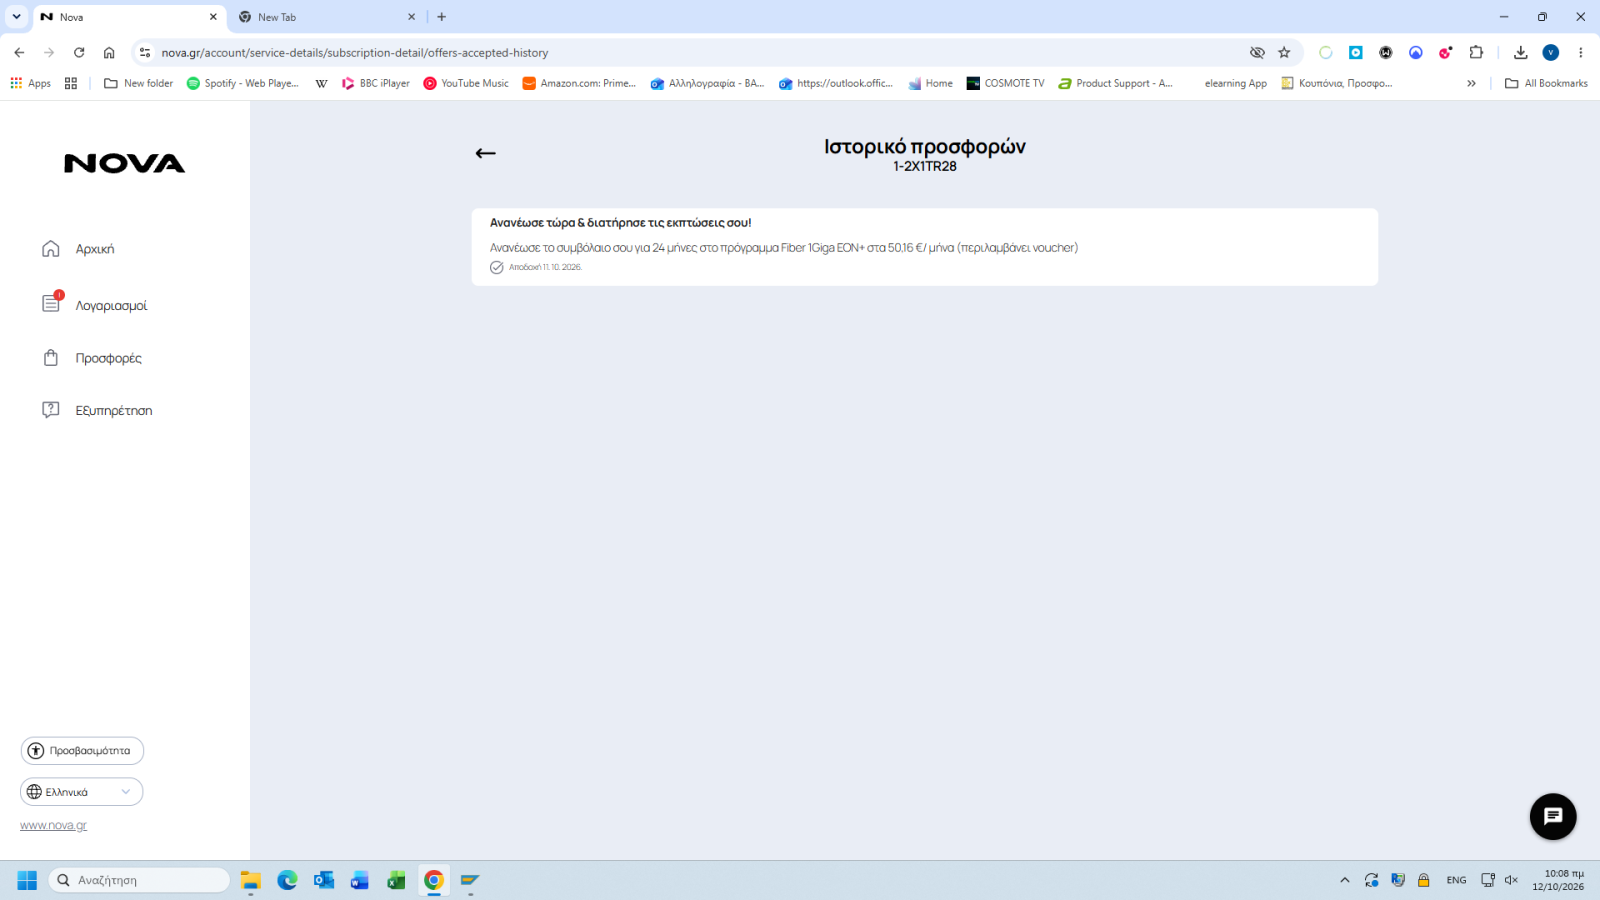Go back using the arrow beside Ιστορικό προσφορών
Viewport: 1600px width, 900px height.
click(485, 153)
